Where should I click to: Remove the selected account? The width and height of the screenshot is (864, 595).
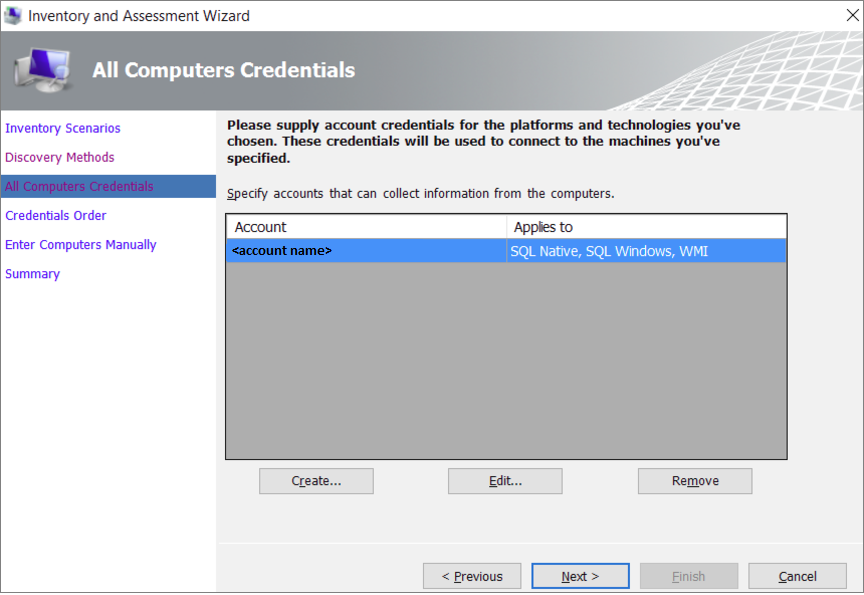pyautogui.click(x=695, y=481)
